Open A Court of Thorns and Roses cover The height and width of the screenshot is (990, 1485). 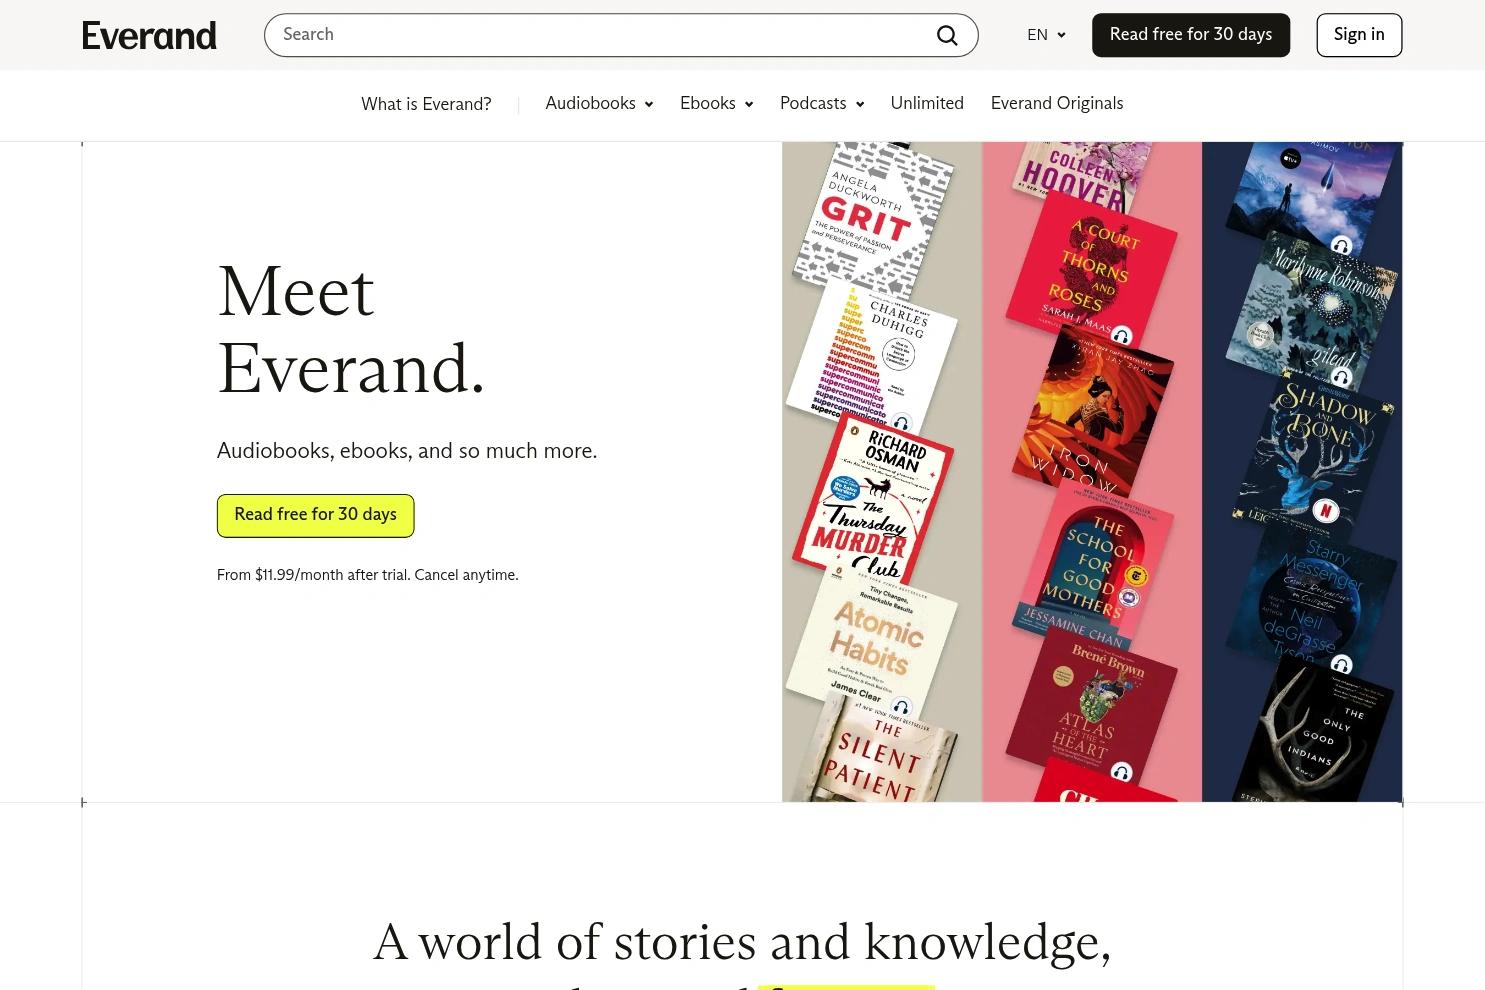[x=1092, y=268]
